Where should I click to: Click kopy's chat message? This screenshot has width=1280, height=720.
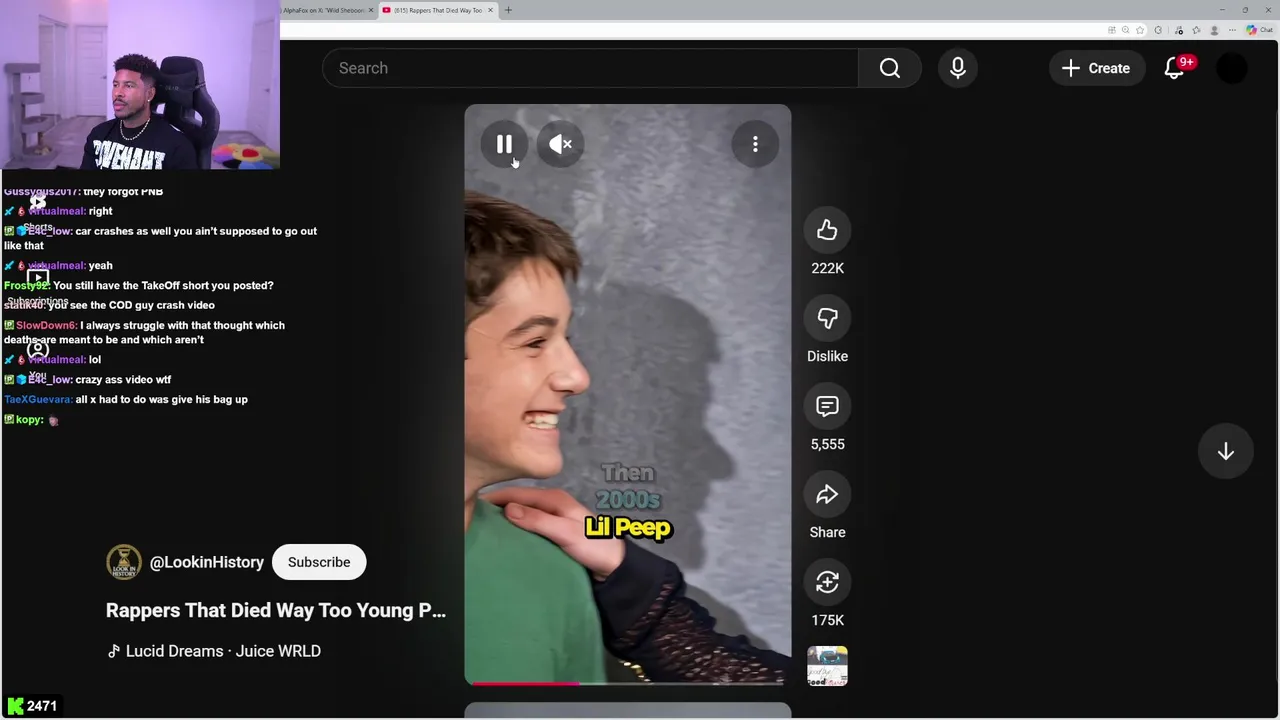pyautogui.click(x=32, y=420)
